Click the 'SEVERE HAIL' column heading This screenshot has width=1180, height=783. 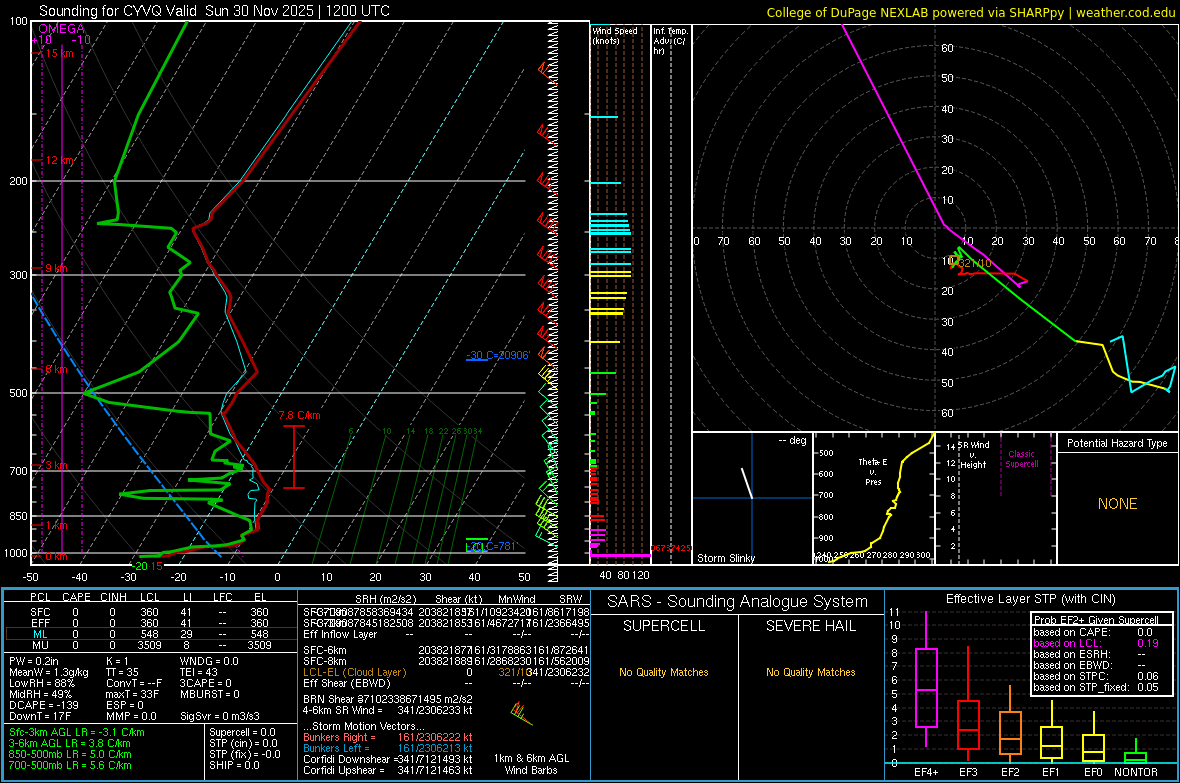pyautogui.click(x=810, y=626)
